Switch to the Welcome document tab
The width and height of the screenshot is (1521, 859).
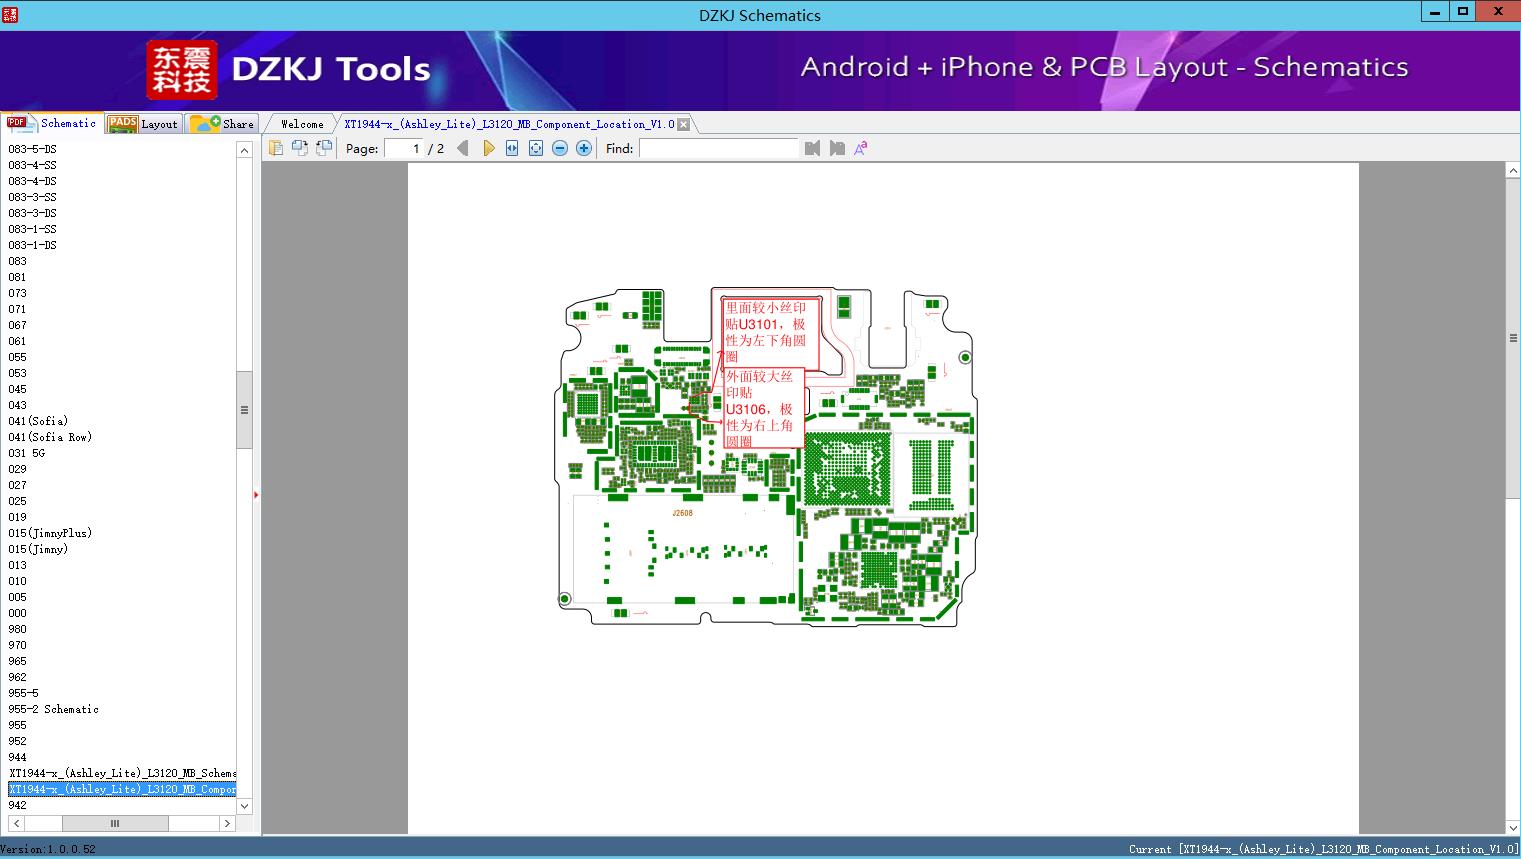point(302,124)
